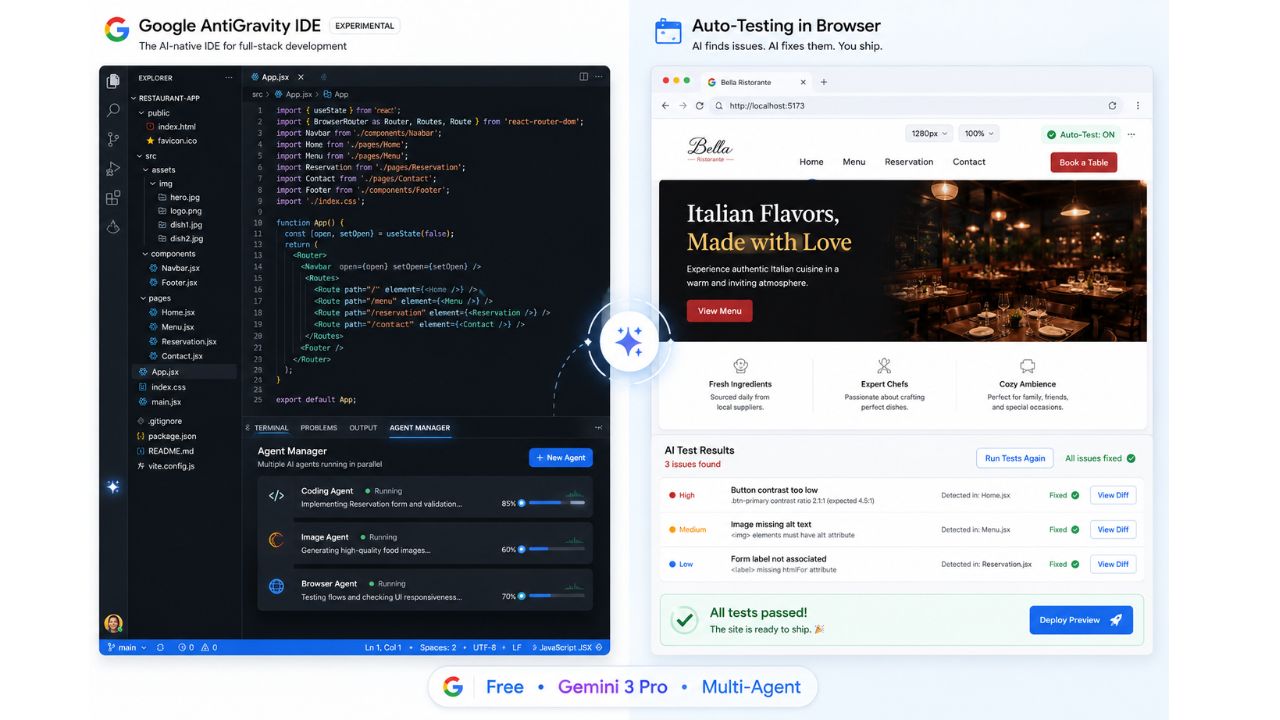Click the Browser Agent 70% progress bar

553,596
